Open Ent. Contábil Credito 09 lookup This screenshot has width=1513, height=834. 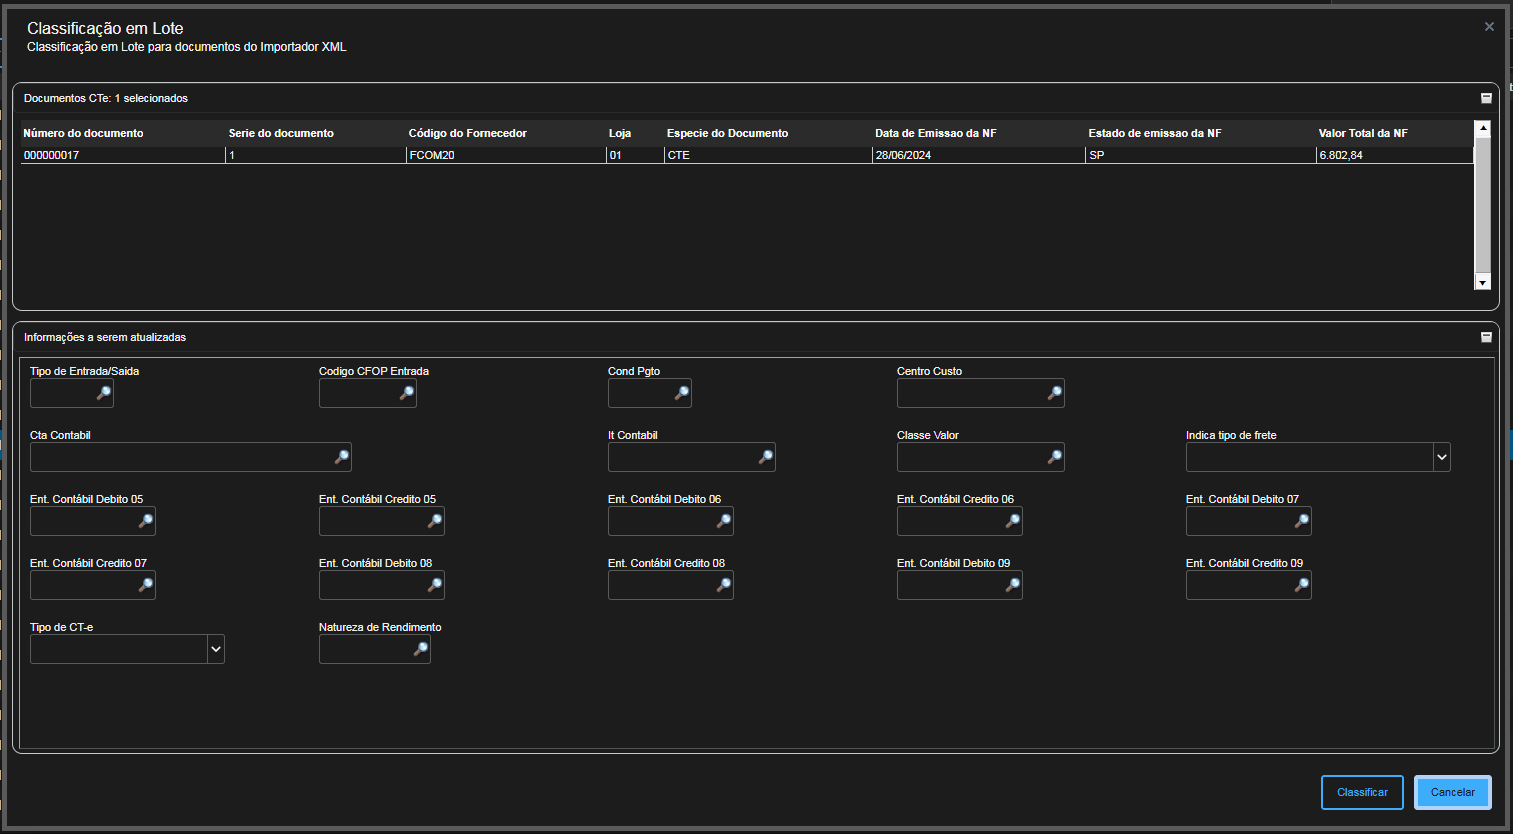click(x=1301, y=585)
